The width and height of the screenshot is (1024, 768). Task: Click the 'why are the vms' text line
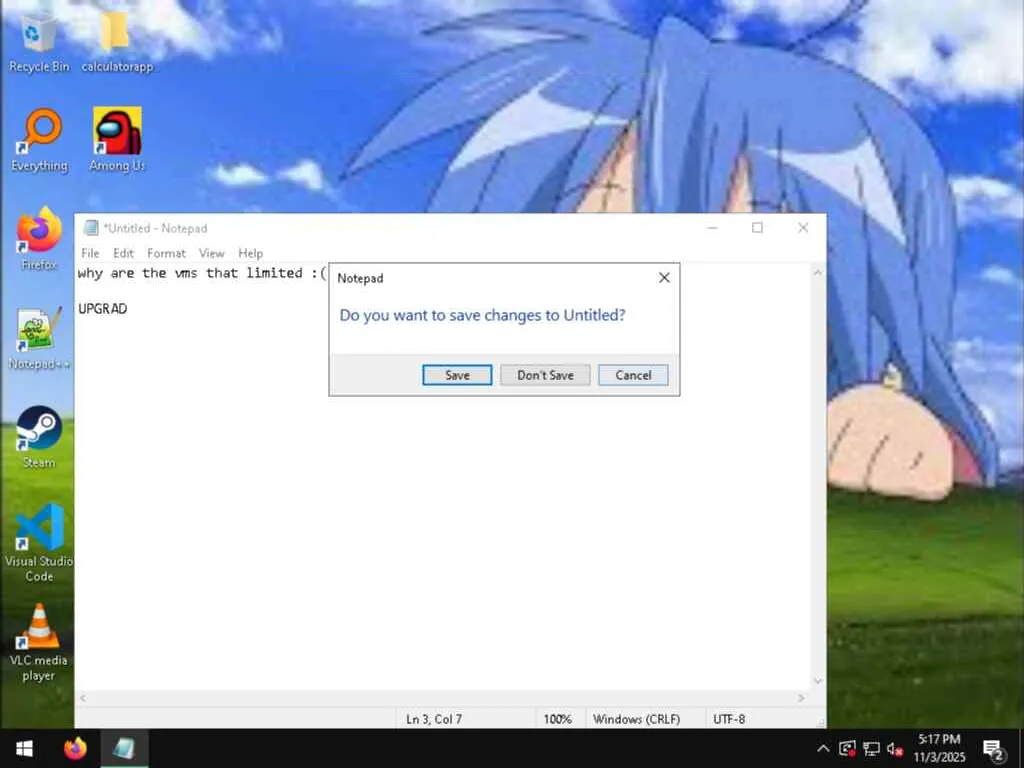point(202,273)
